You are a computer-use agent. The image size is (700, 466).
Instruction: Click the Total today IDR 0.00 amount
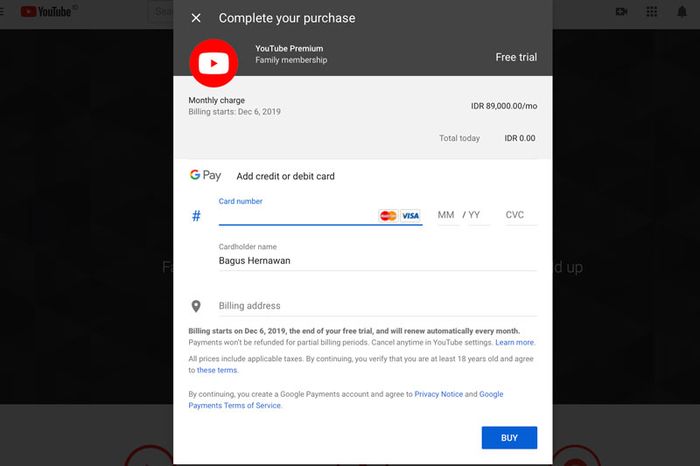pos(520,138)
